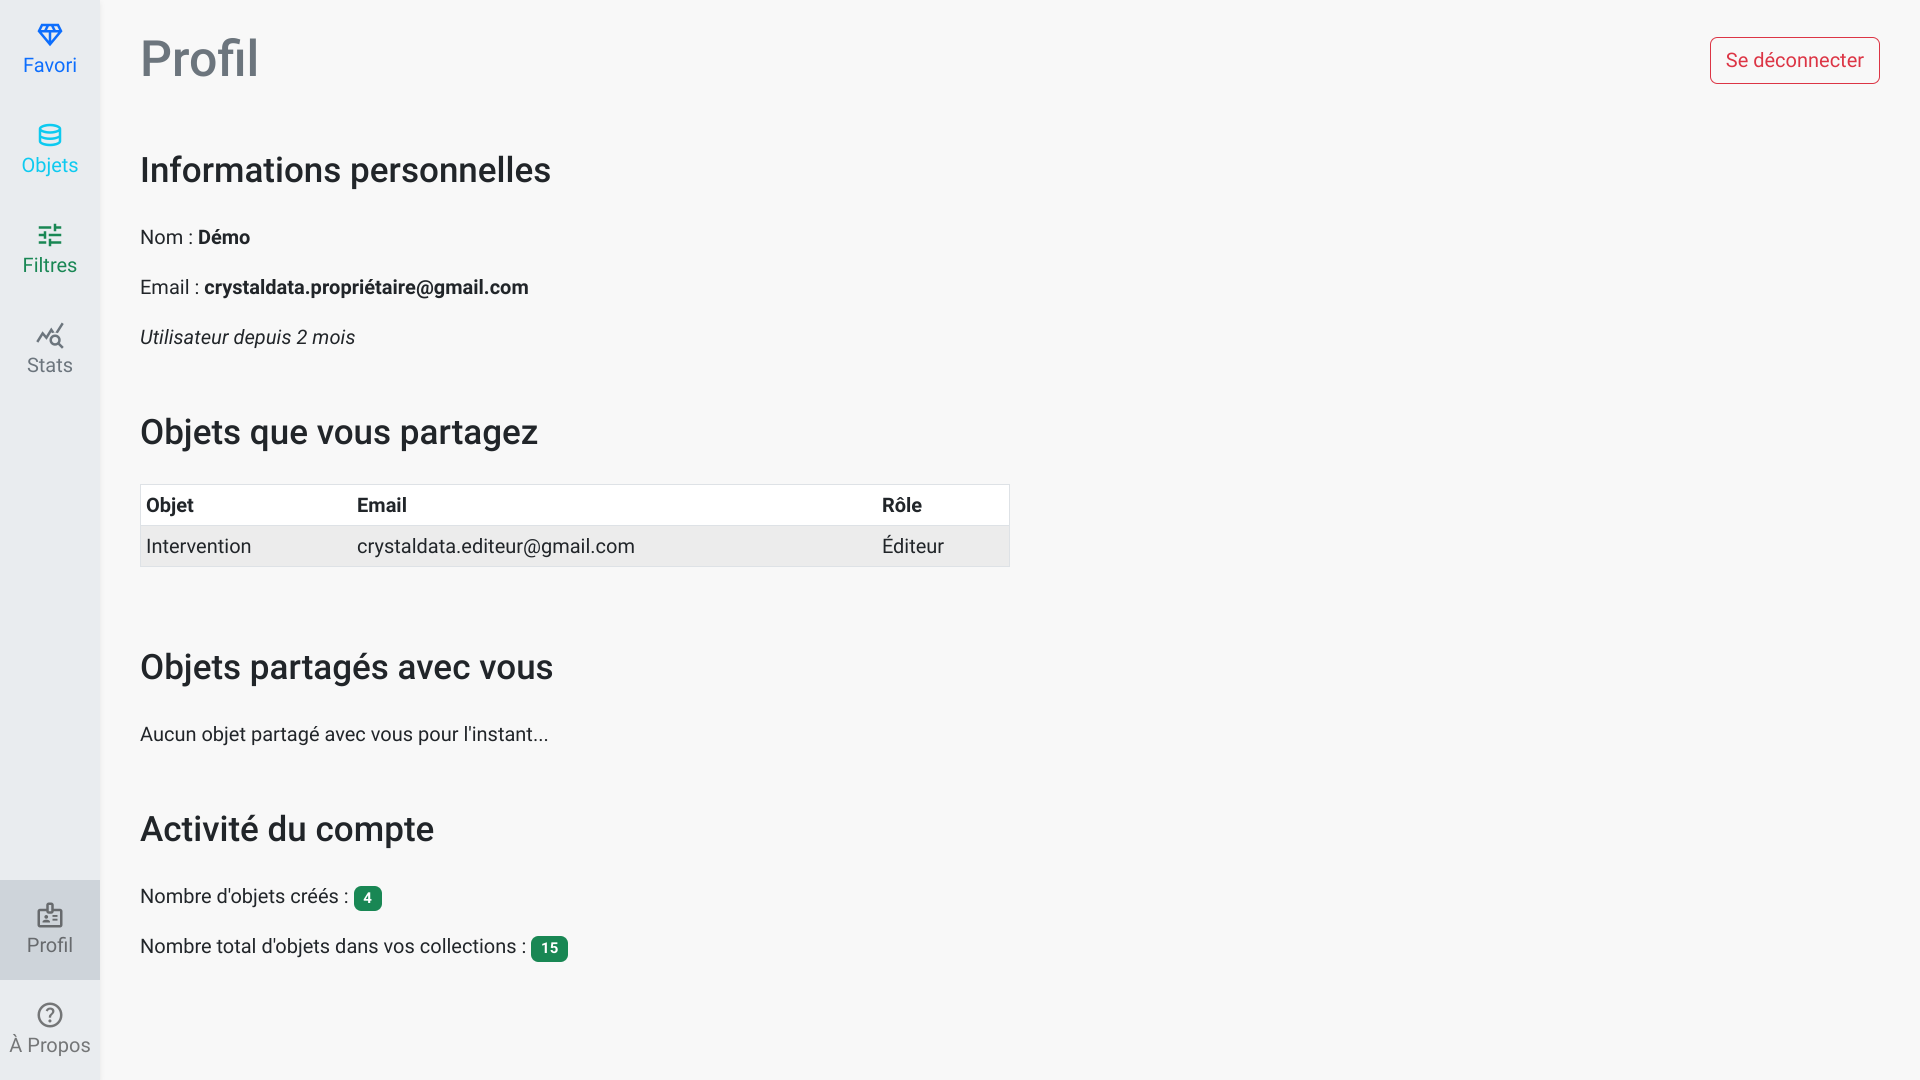Click the Profil page title
Image resolution: width=1920 pixels, height=1080 pixels.
[x=200, y=58]
